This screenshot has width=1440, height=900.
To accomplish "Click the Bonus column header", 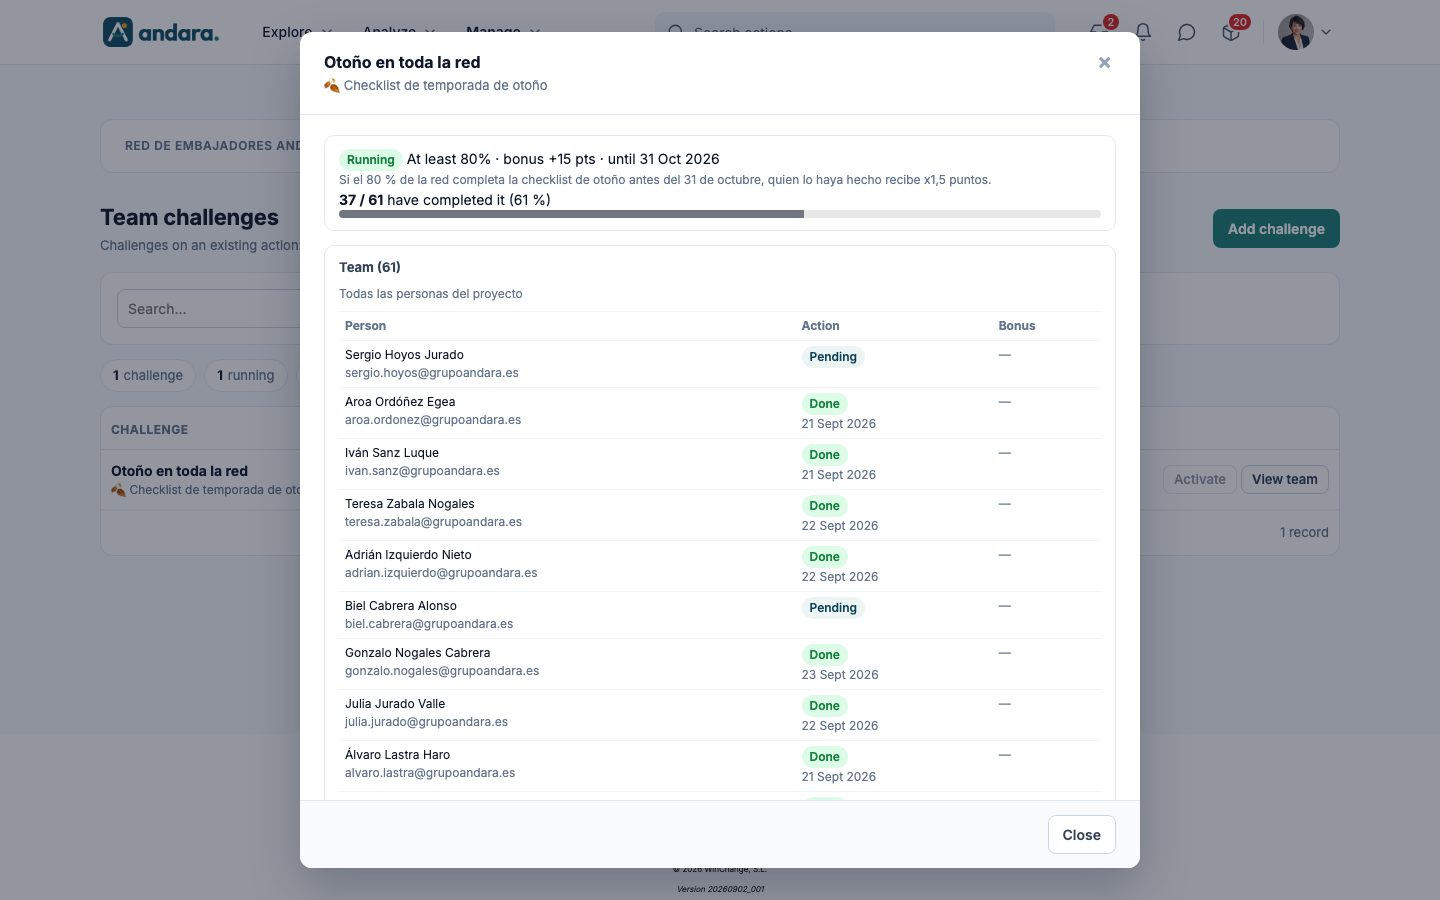I will coord(1017,326).
